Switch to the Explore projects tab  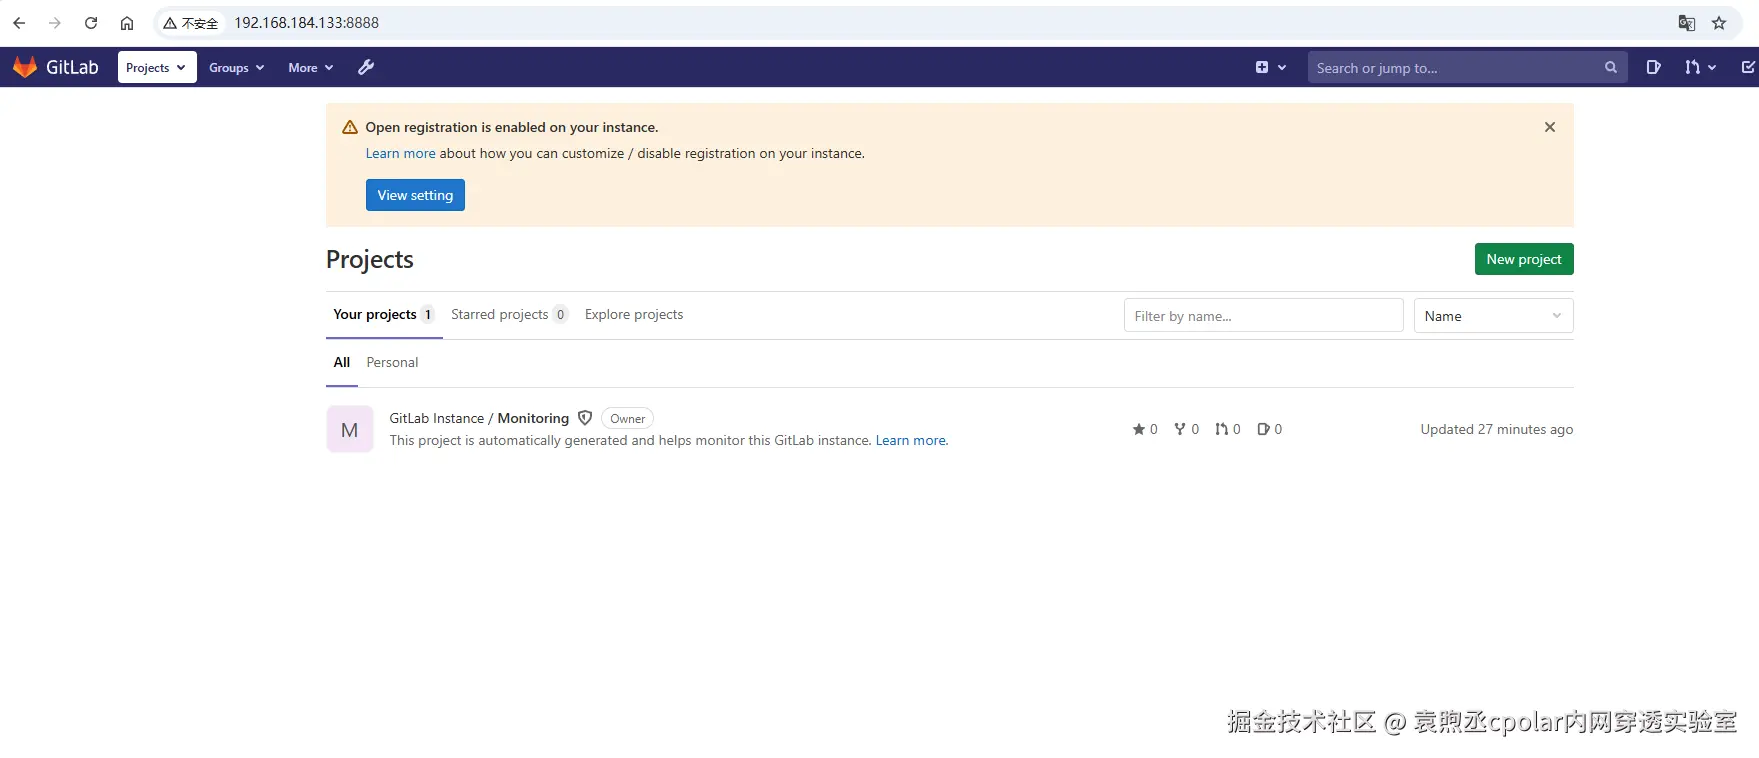(x=634, y=314)
